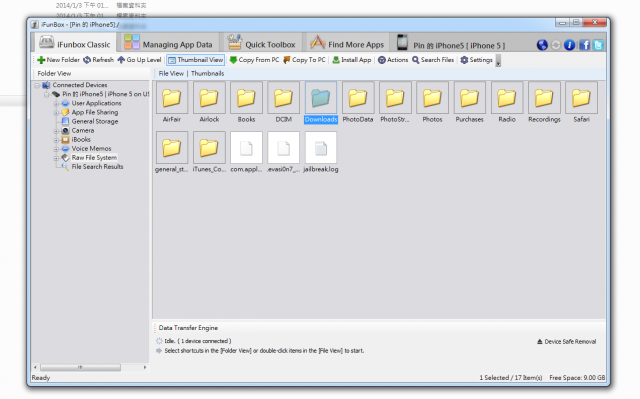Image resolution: width=640 pixels, height=399 pixels.
Task: Select File Search Results in tree
Action: pyautogui.click(x=97, y=166)
